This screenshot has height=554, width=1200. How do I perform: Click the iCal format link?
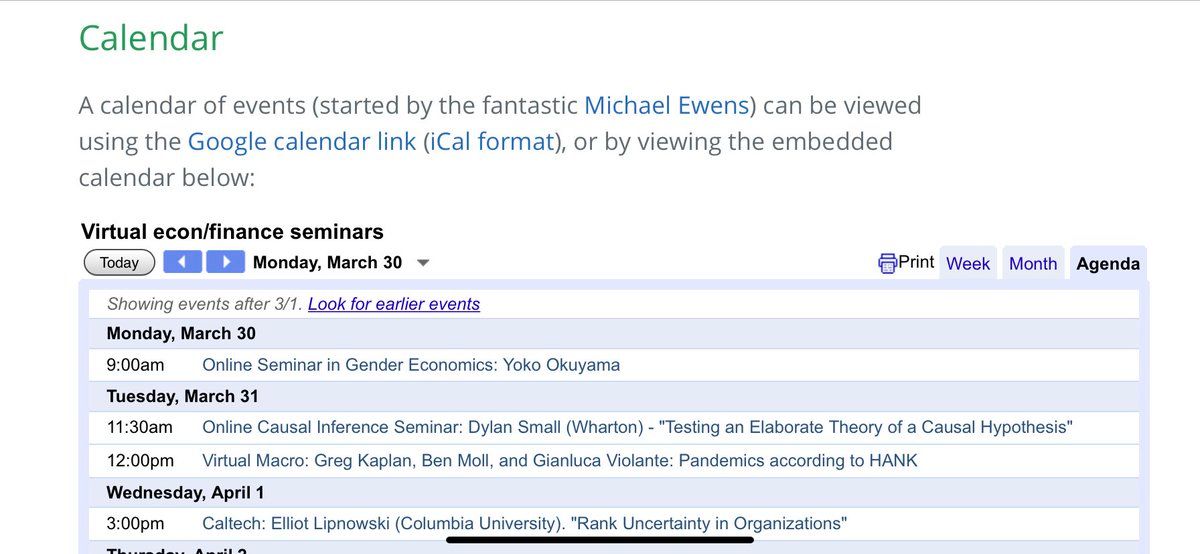point(491,141)
